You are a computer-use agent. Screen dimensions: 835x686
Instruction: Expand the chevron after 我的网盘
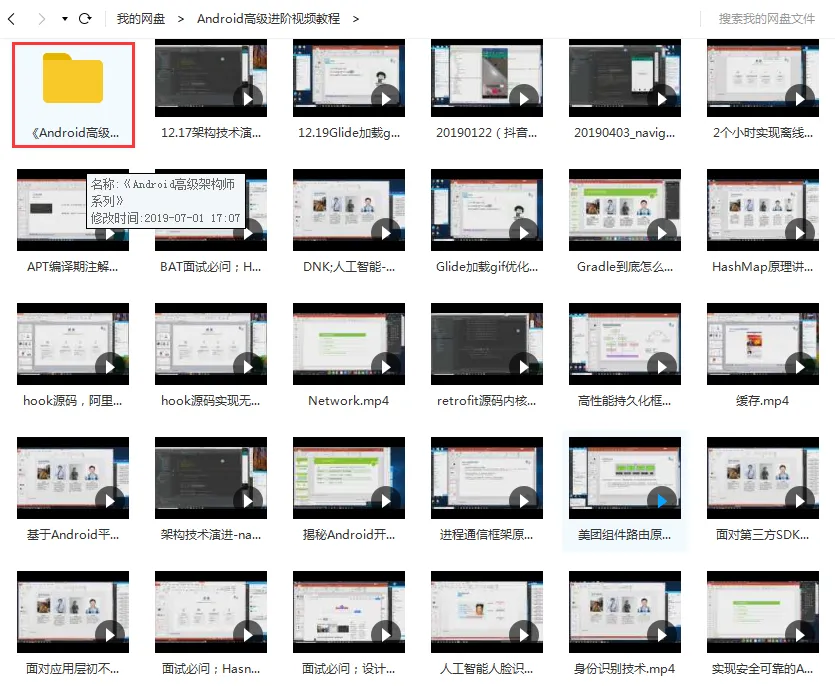181,19
